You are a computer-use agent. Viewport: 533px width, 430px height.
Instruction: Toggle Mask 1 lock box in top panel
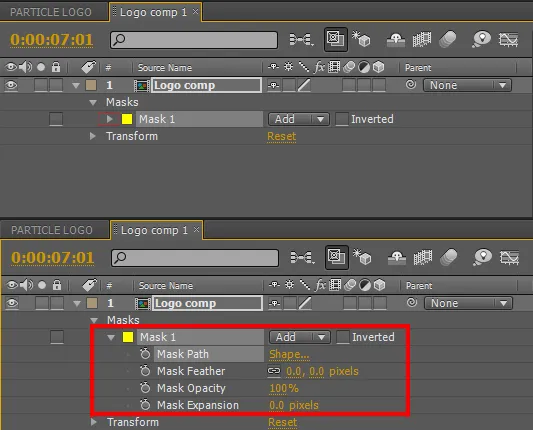[56, 119]
